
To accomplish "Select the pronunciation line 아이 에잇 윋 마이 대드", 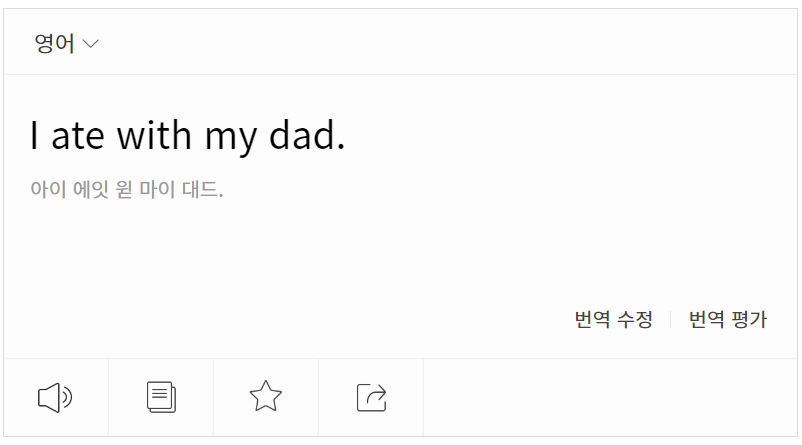I will (127, 189).
